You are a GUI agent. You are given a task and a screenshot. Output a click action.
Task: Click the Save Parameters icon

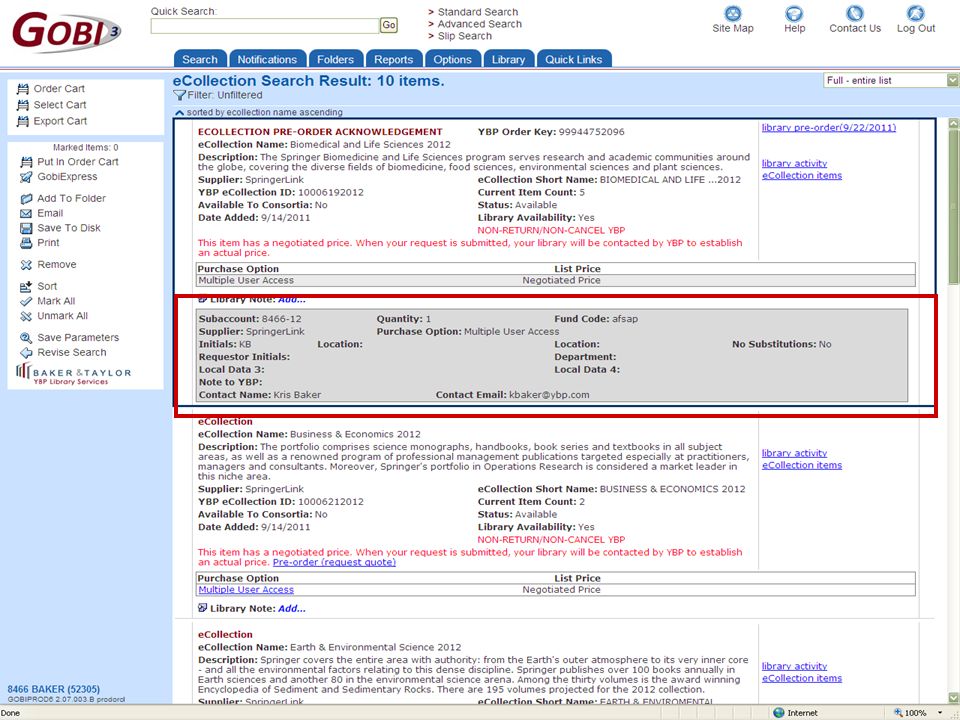coord(26,337)
